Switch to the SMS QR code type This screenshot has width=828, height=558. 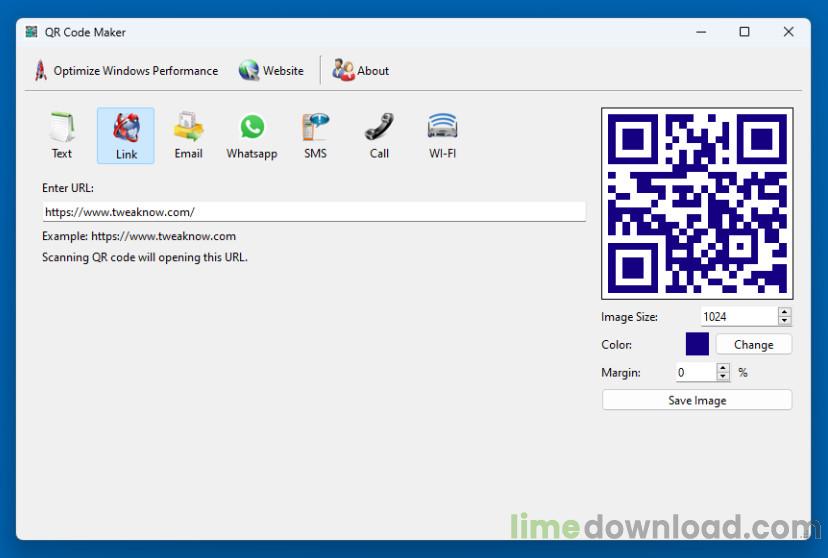[x=315, y=136]
